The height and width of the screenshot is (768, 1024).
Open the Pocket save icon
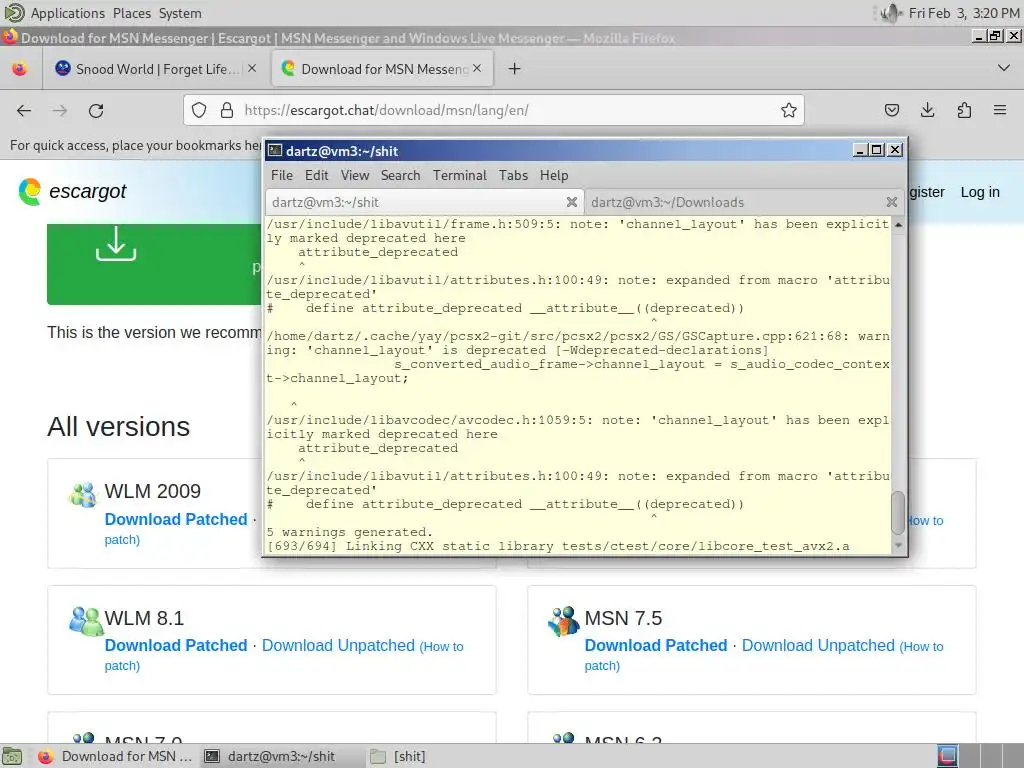click(892, 110)
